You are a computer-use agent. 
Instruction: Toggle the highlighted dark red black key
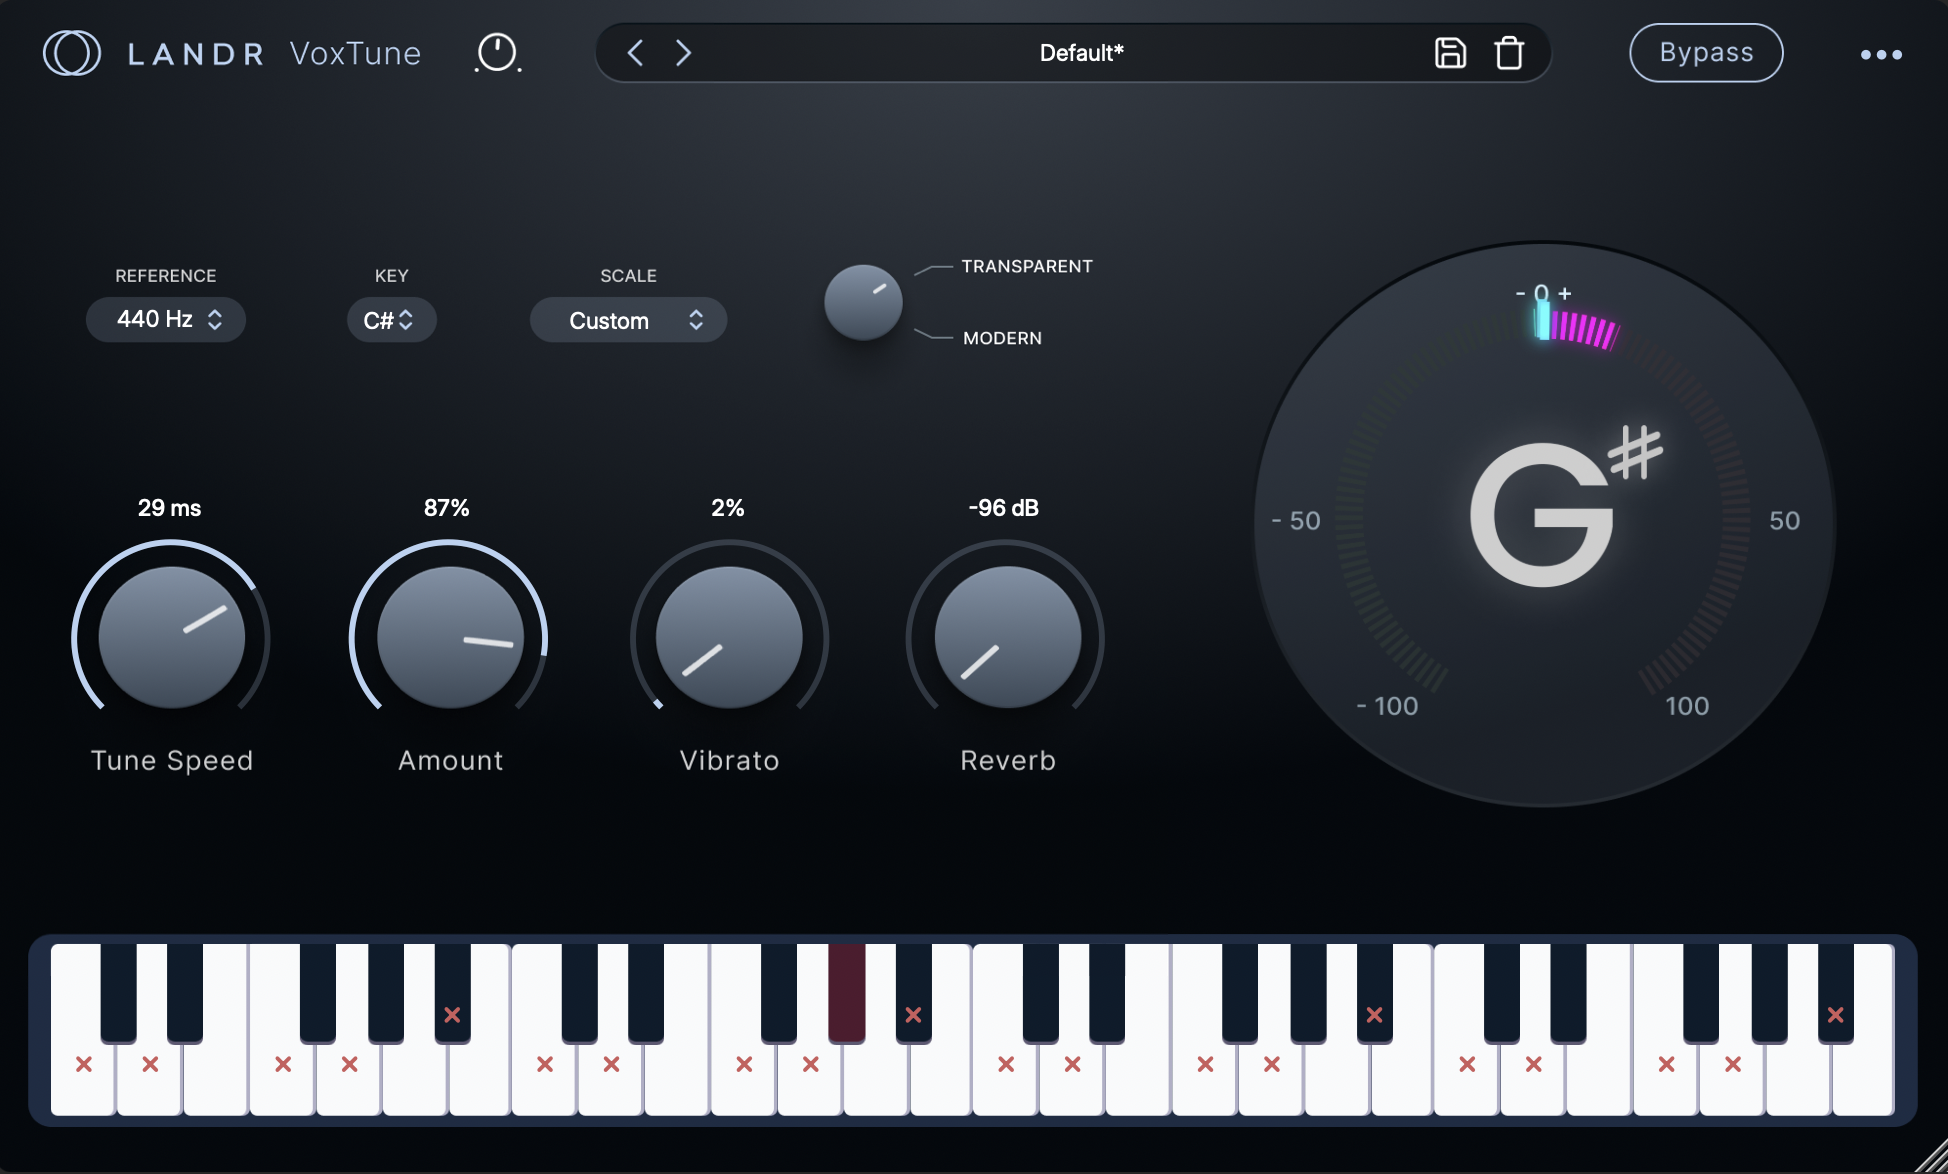[846, 992]
